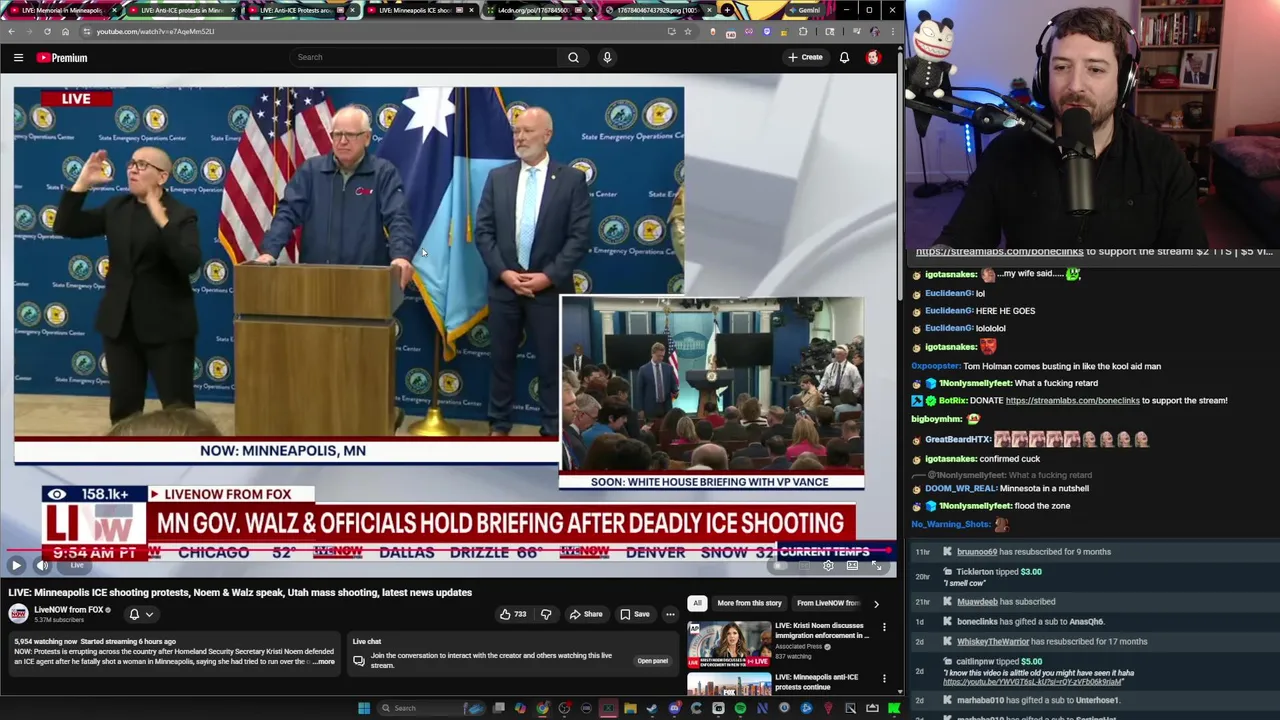
Task: Open Gemini in the Chrome title bar
Action: click(803, 10)
